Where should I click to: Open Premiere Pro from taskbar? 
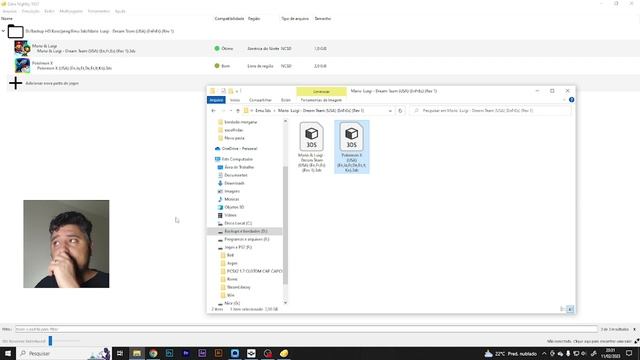(x=186, y=353)
